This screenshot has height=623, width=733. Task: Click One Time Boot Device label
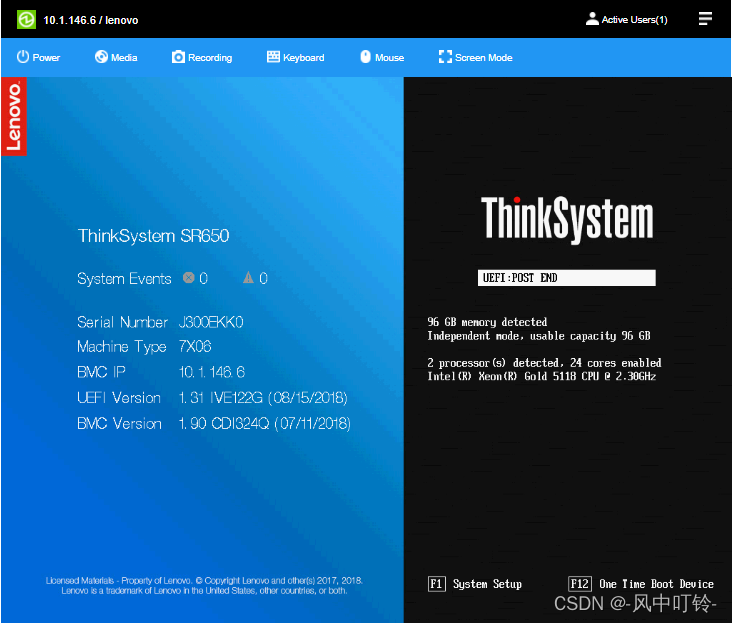click(x=656, y=584)
